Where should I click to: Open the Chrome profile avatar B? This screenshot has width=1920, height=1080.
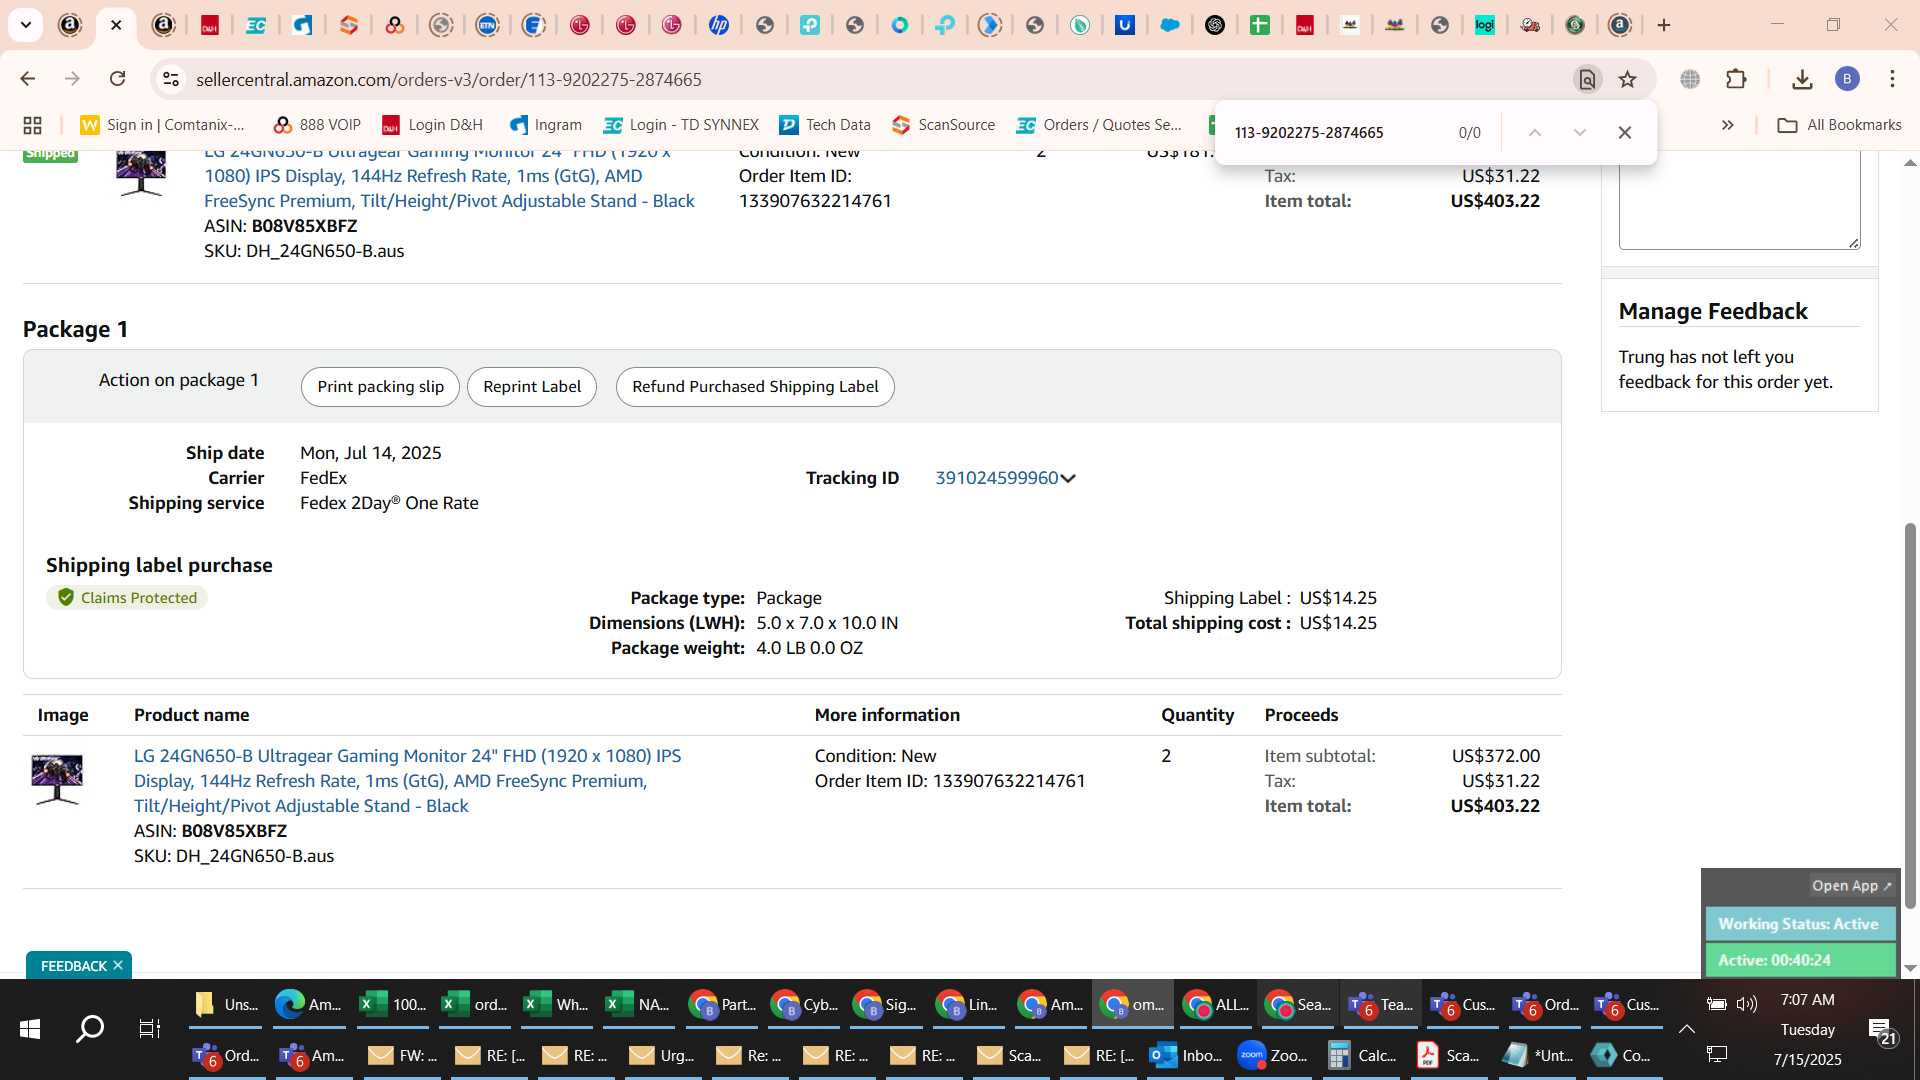(x=1847, y=79)
